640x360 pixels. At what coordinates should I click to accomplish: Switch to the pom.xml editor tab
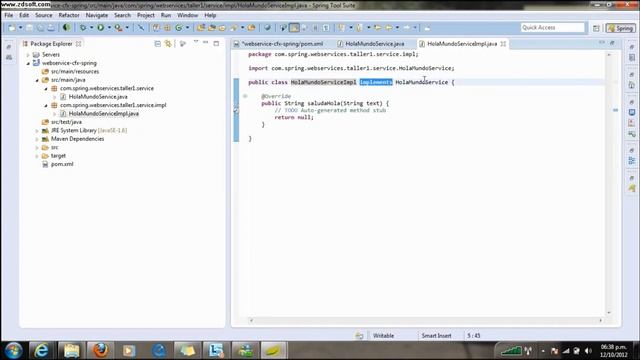pos(282,44)
